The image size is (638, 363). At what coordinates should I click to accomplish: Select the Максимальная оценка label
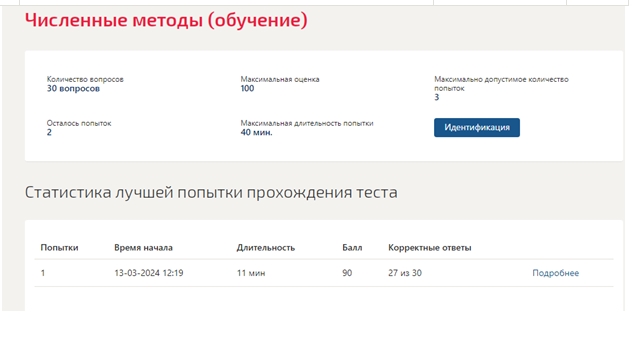(280, 79)
